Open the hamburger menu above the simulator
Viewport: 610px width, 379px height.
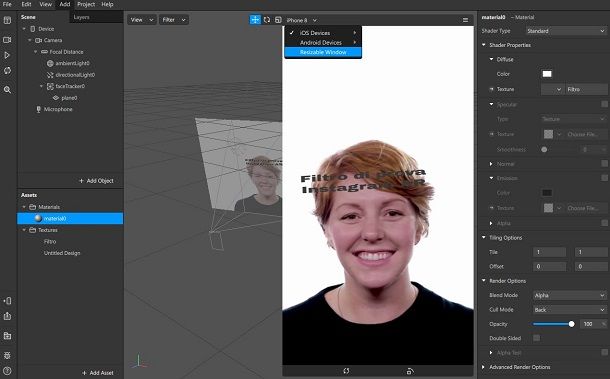(x=465, y=20)
